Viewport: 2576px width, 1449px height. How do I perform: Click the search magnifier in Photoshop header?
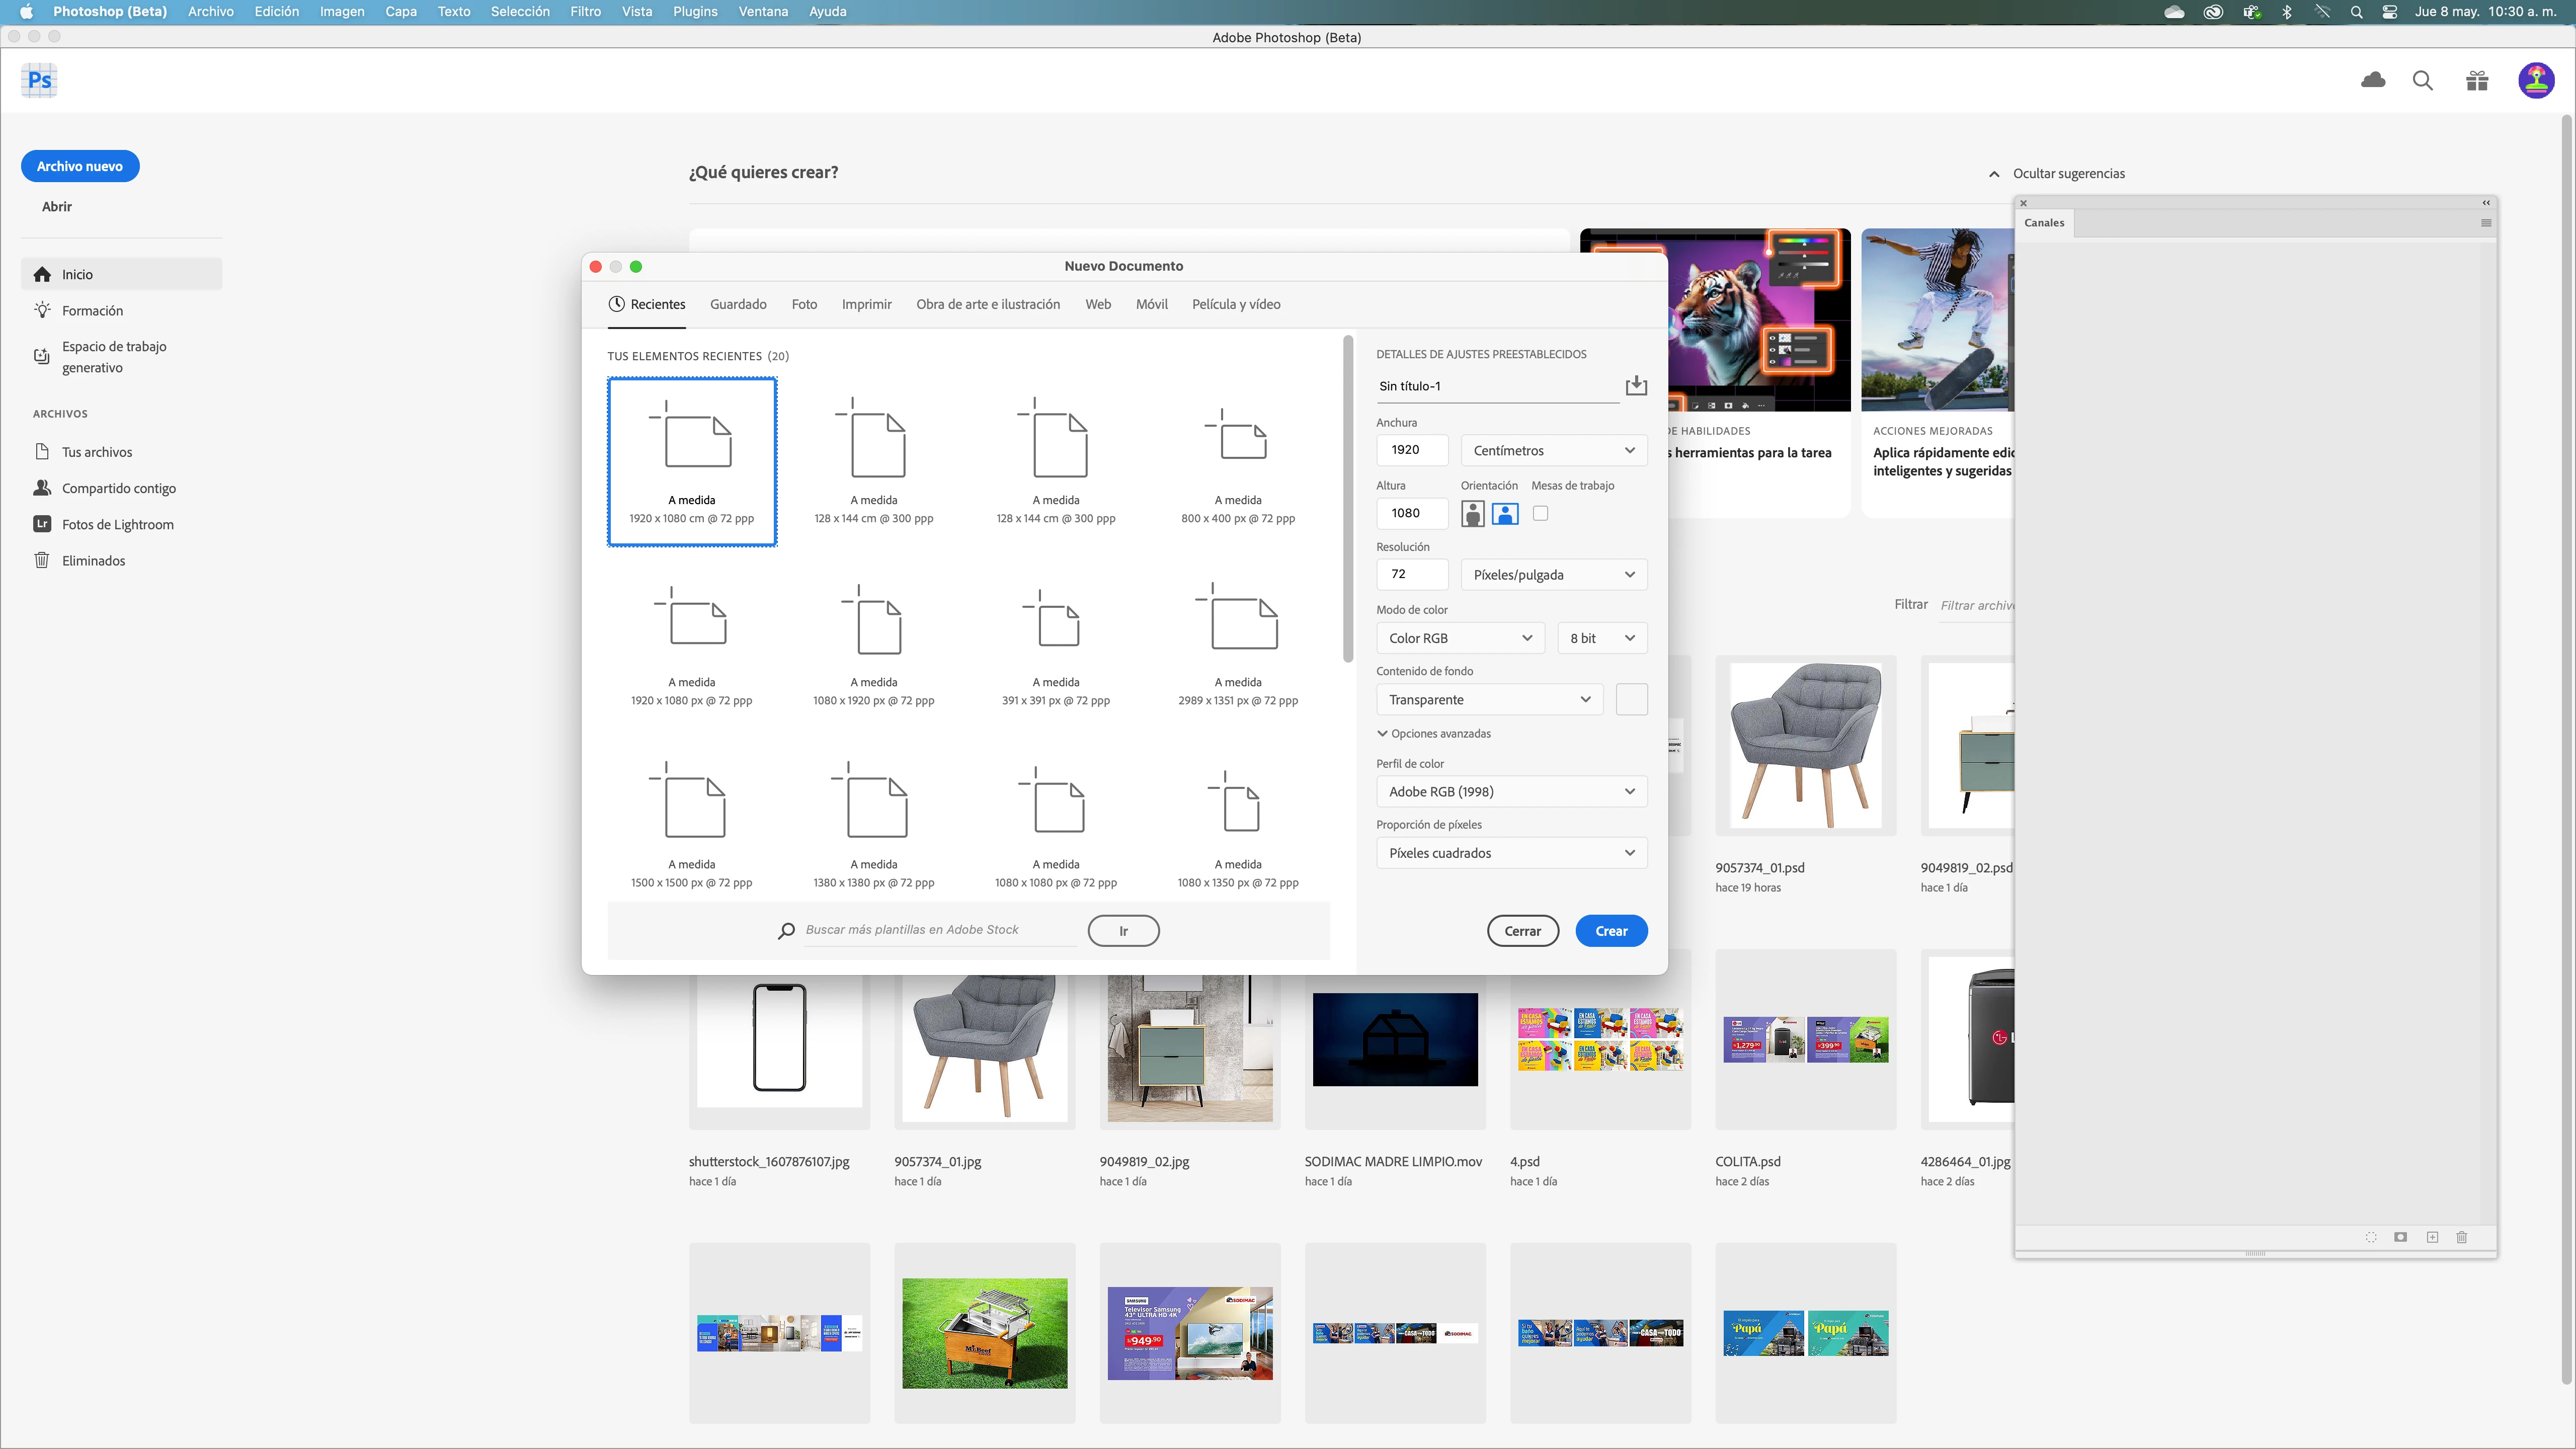point(2423,81)
